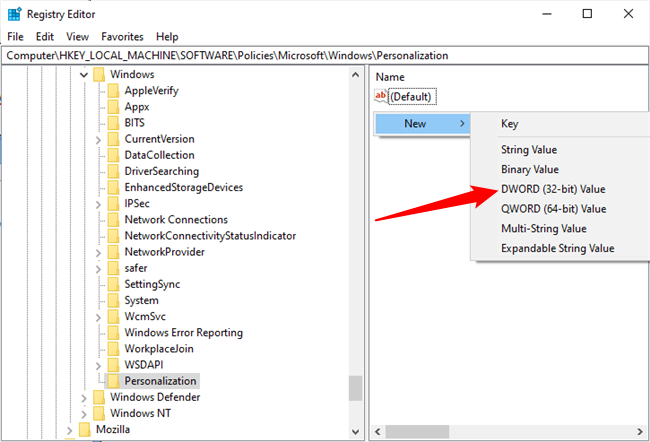Click the NetworkConnectivityStatusIndicator folder icon
This screenshot has width=650, height=442.
pos(113,236)
